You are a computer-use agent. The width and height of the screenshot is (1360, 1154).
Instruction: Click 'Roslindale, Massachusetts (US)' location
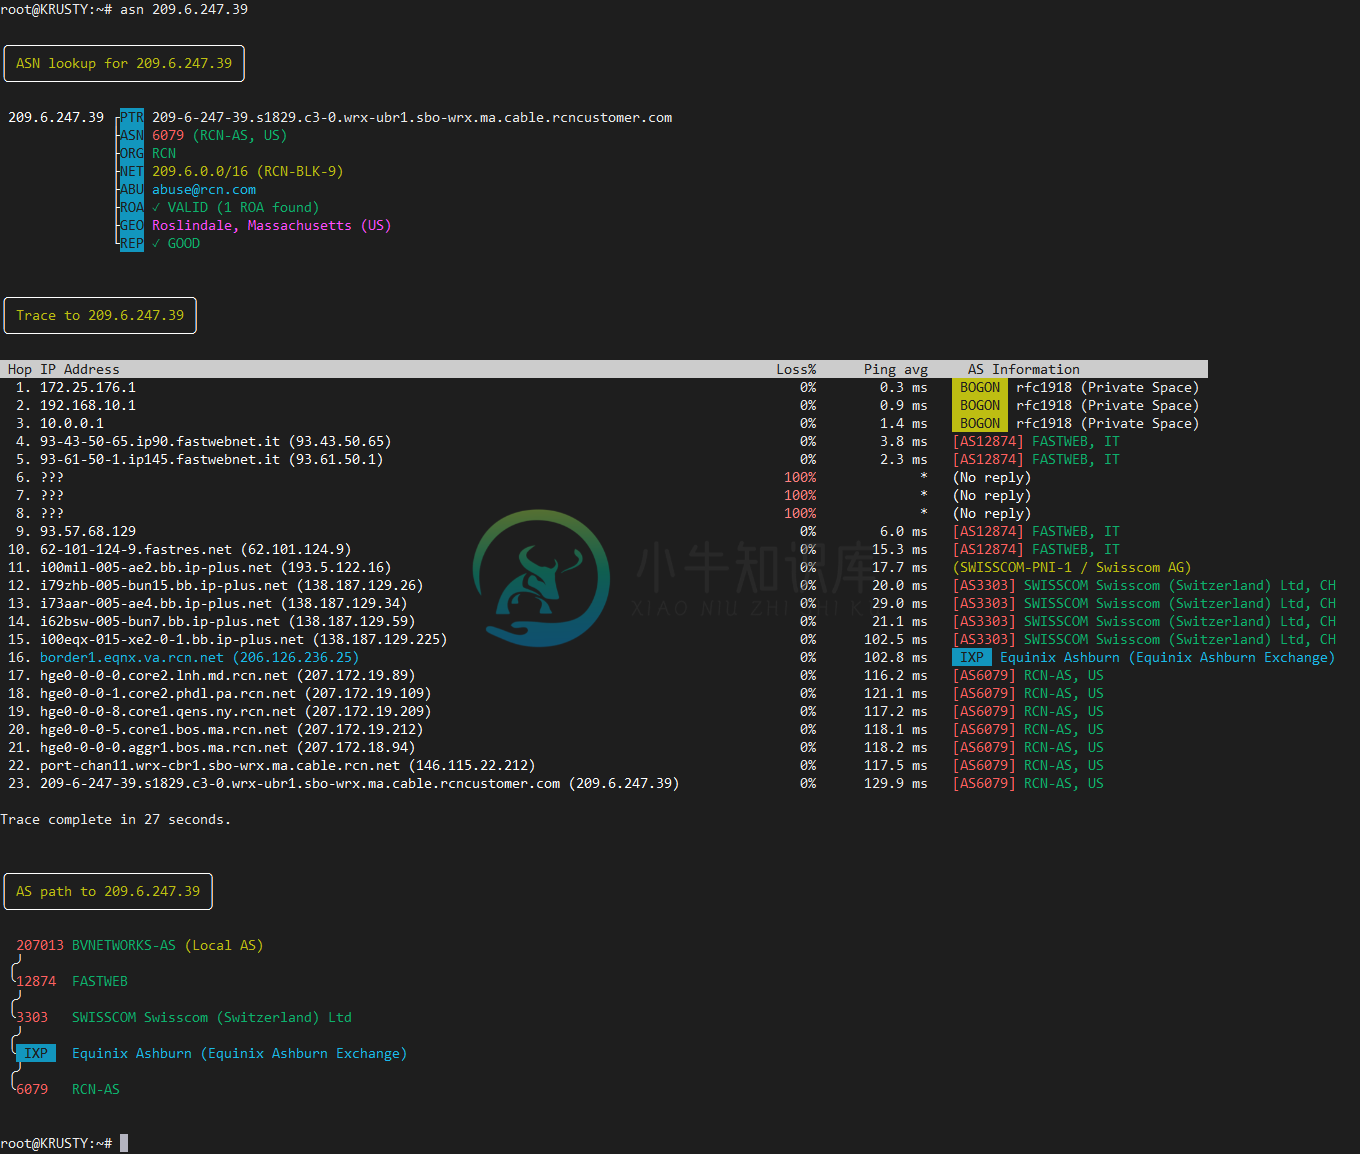(x=272, y=225)
